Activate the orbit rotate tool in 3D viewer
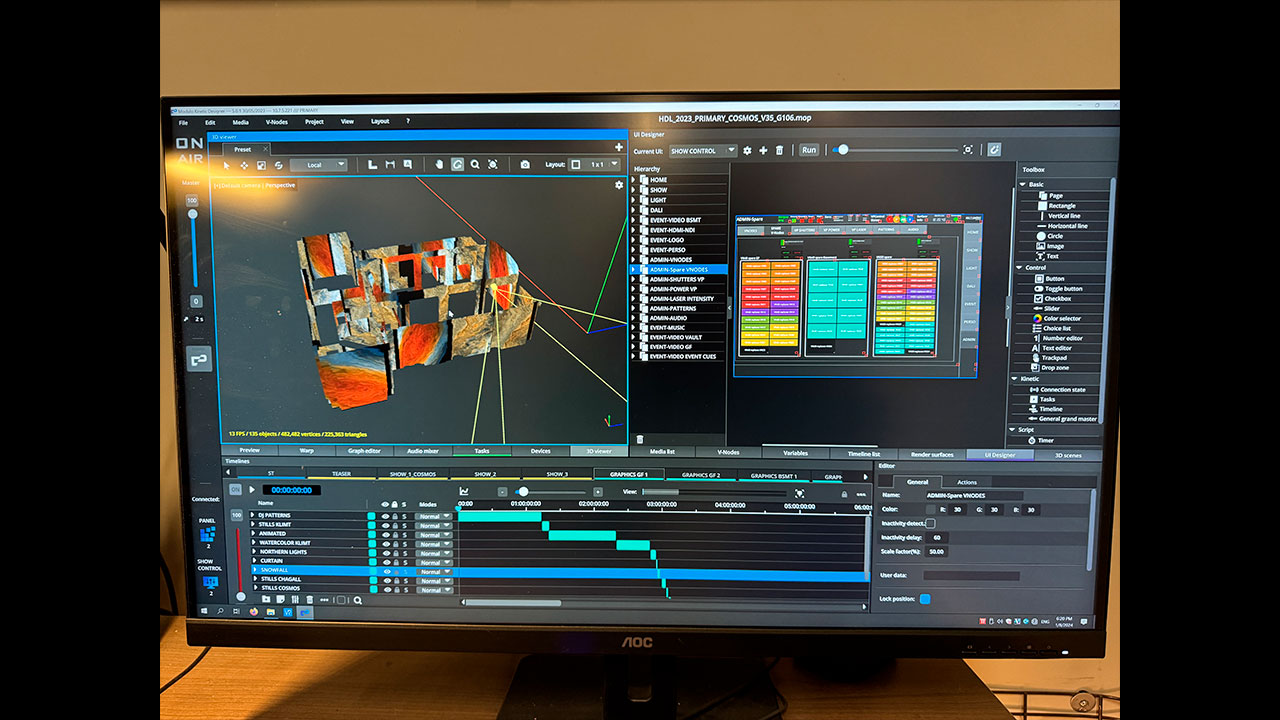The height and width of the screenshot is (720, 1280). 457,165
